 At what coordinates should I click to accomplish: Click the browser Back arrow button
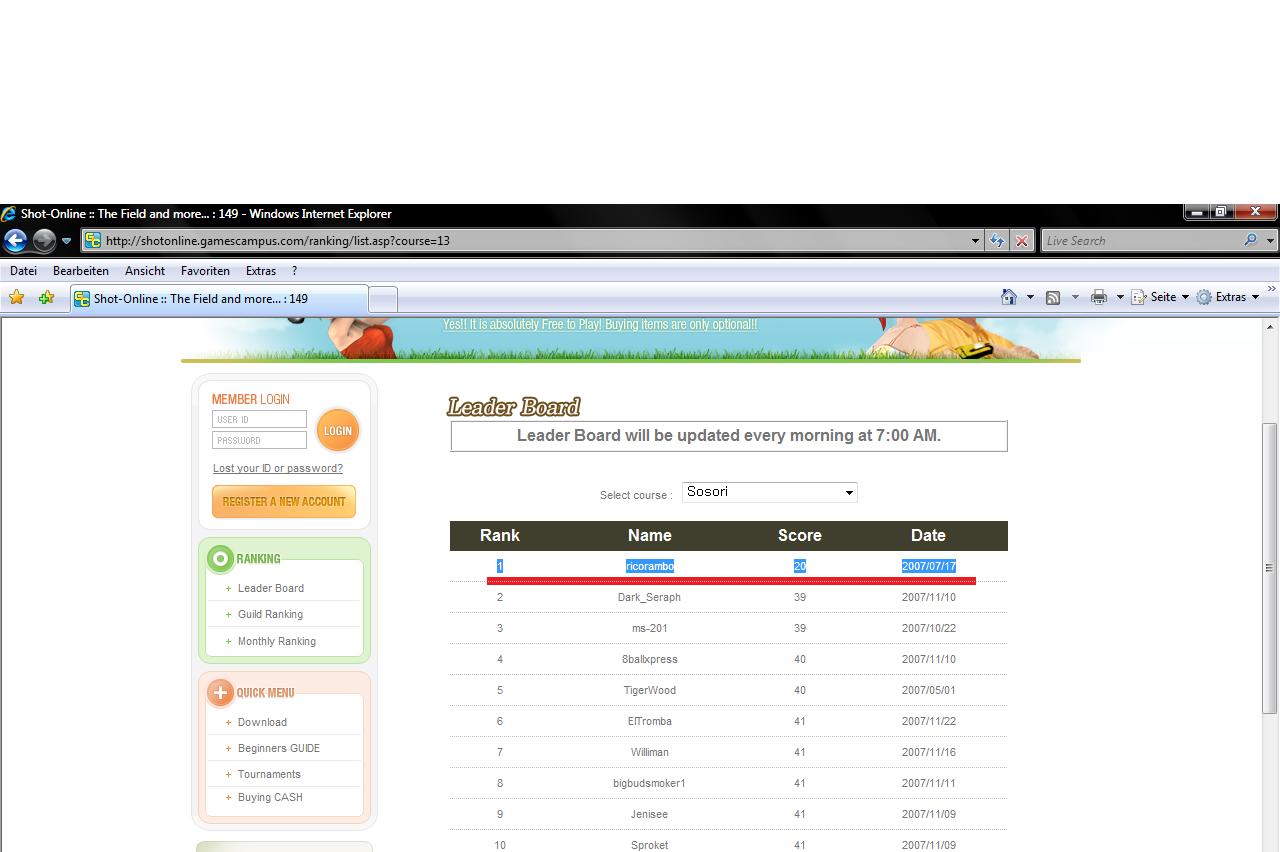click(x=15, y=241)
